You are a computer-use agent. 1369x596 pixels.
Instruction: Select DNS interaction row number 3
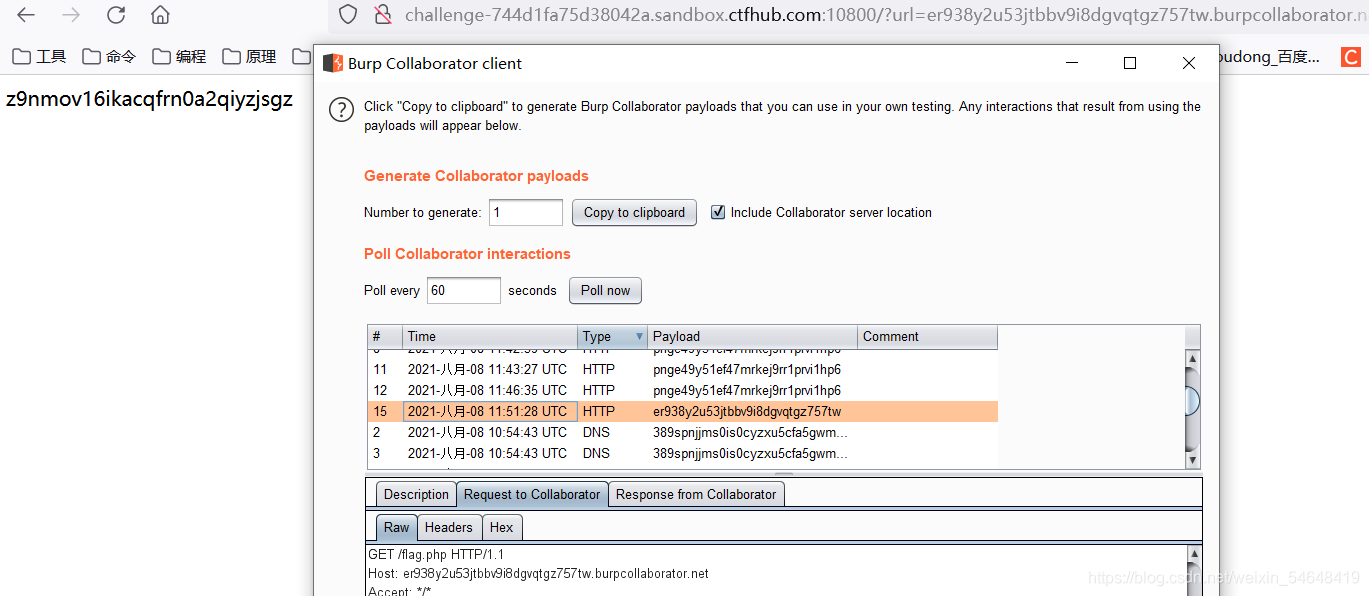point(682,453)
